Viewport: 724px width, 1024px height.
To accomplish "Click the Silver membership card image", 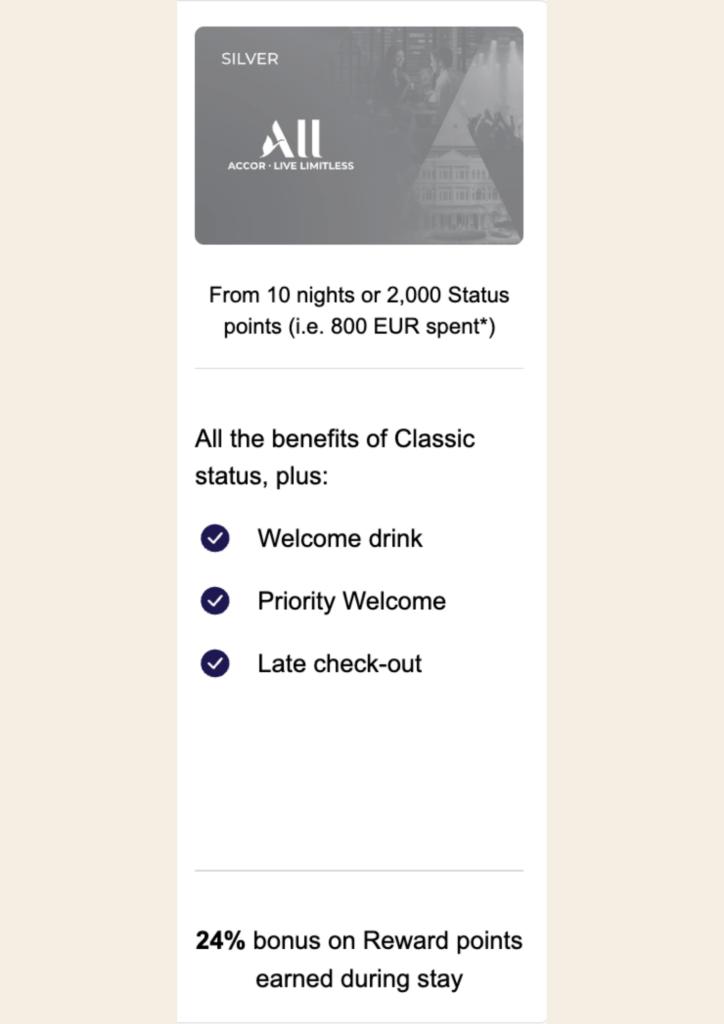I will [x=358, y=135].
